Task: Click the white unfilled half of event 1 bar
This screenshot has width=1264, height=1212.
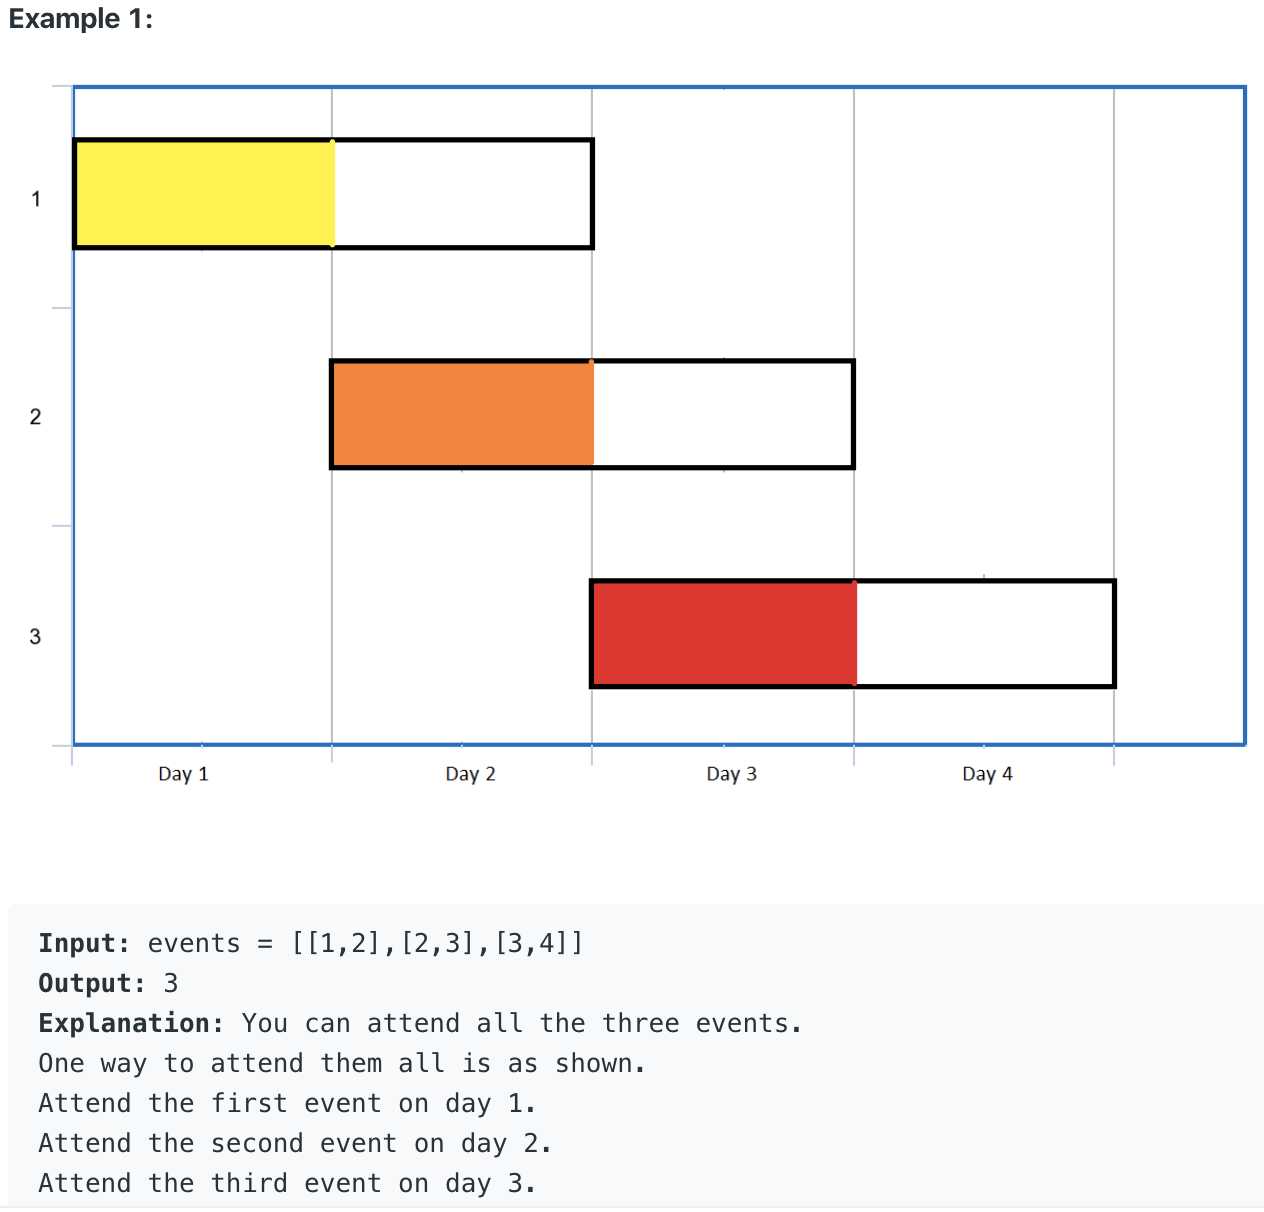Action: (463, 194)
